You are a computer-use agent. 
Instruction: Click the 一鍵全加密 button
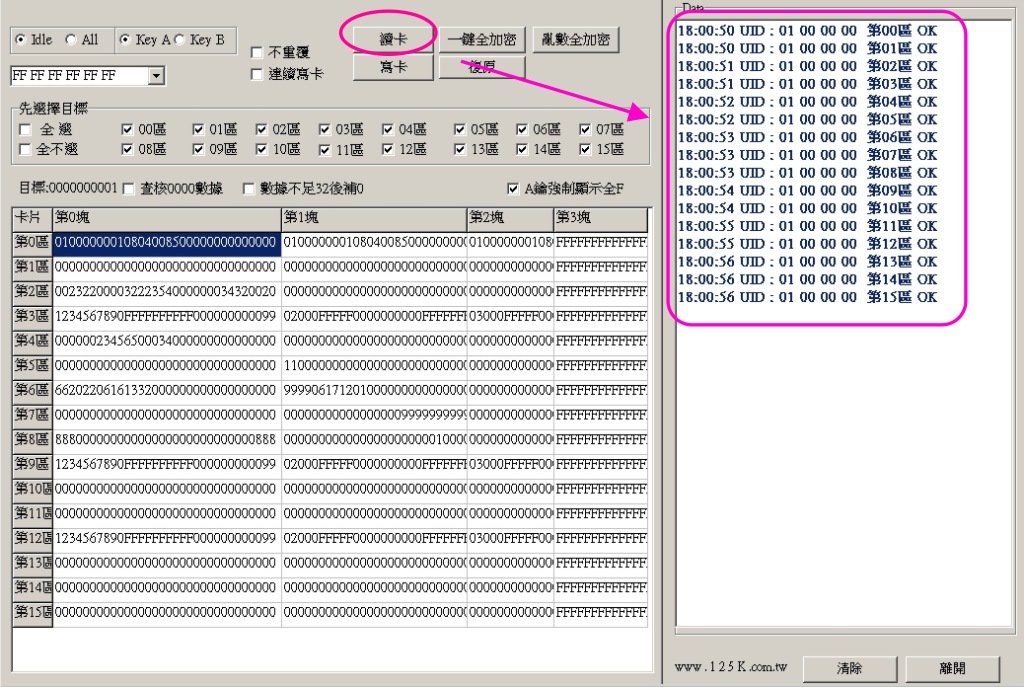[x=482, y=40]
